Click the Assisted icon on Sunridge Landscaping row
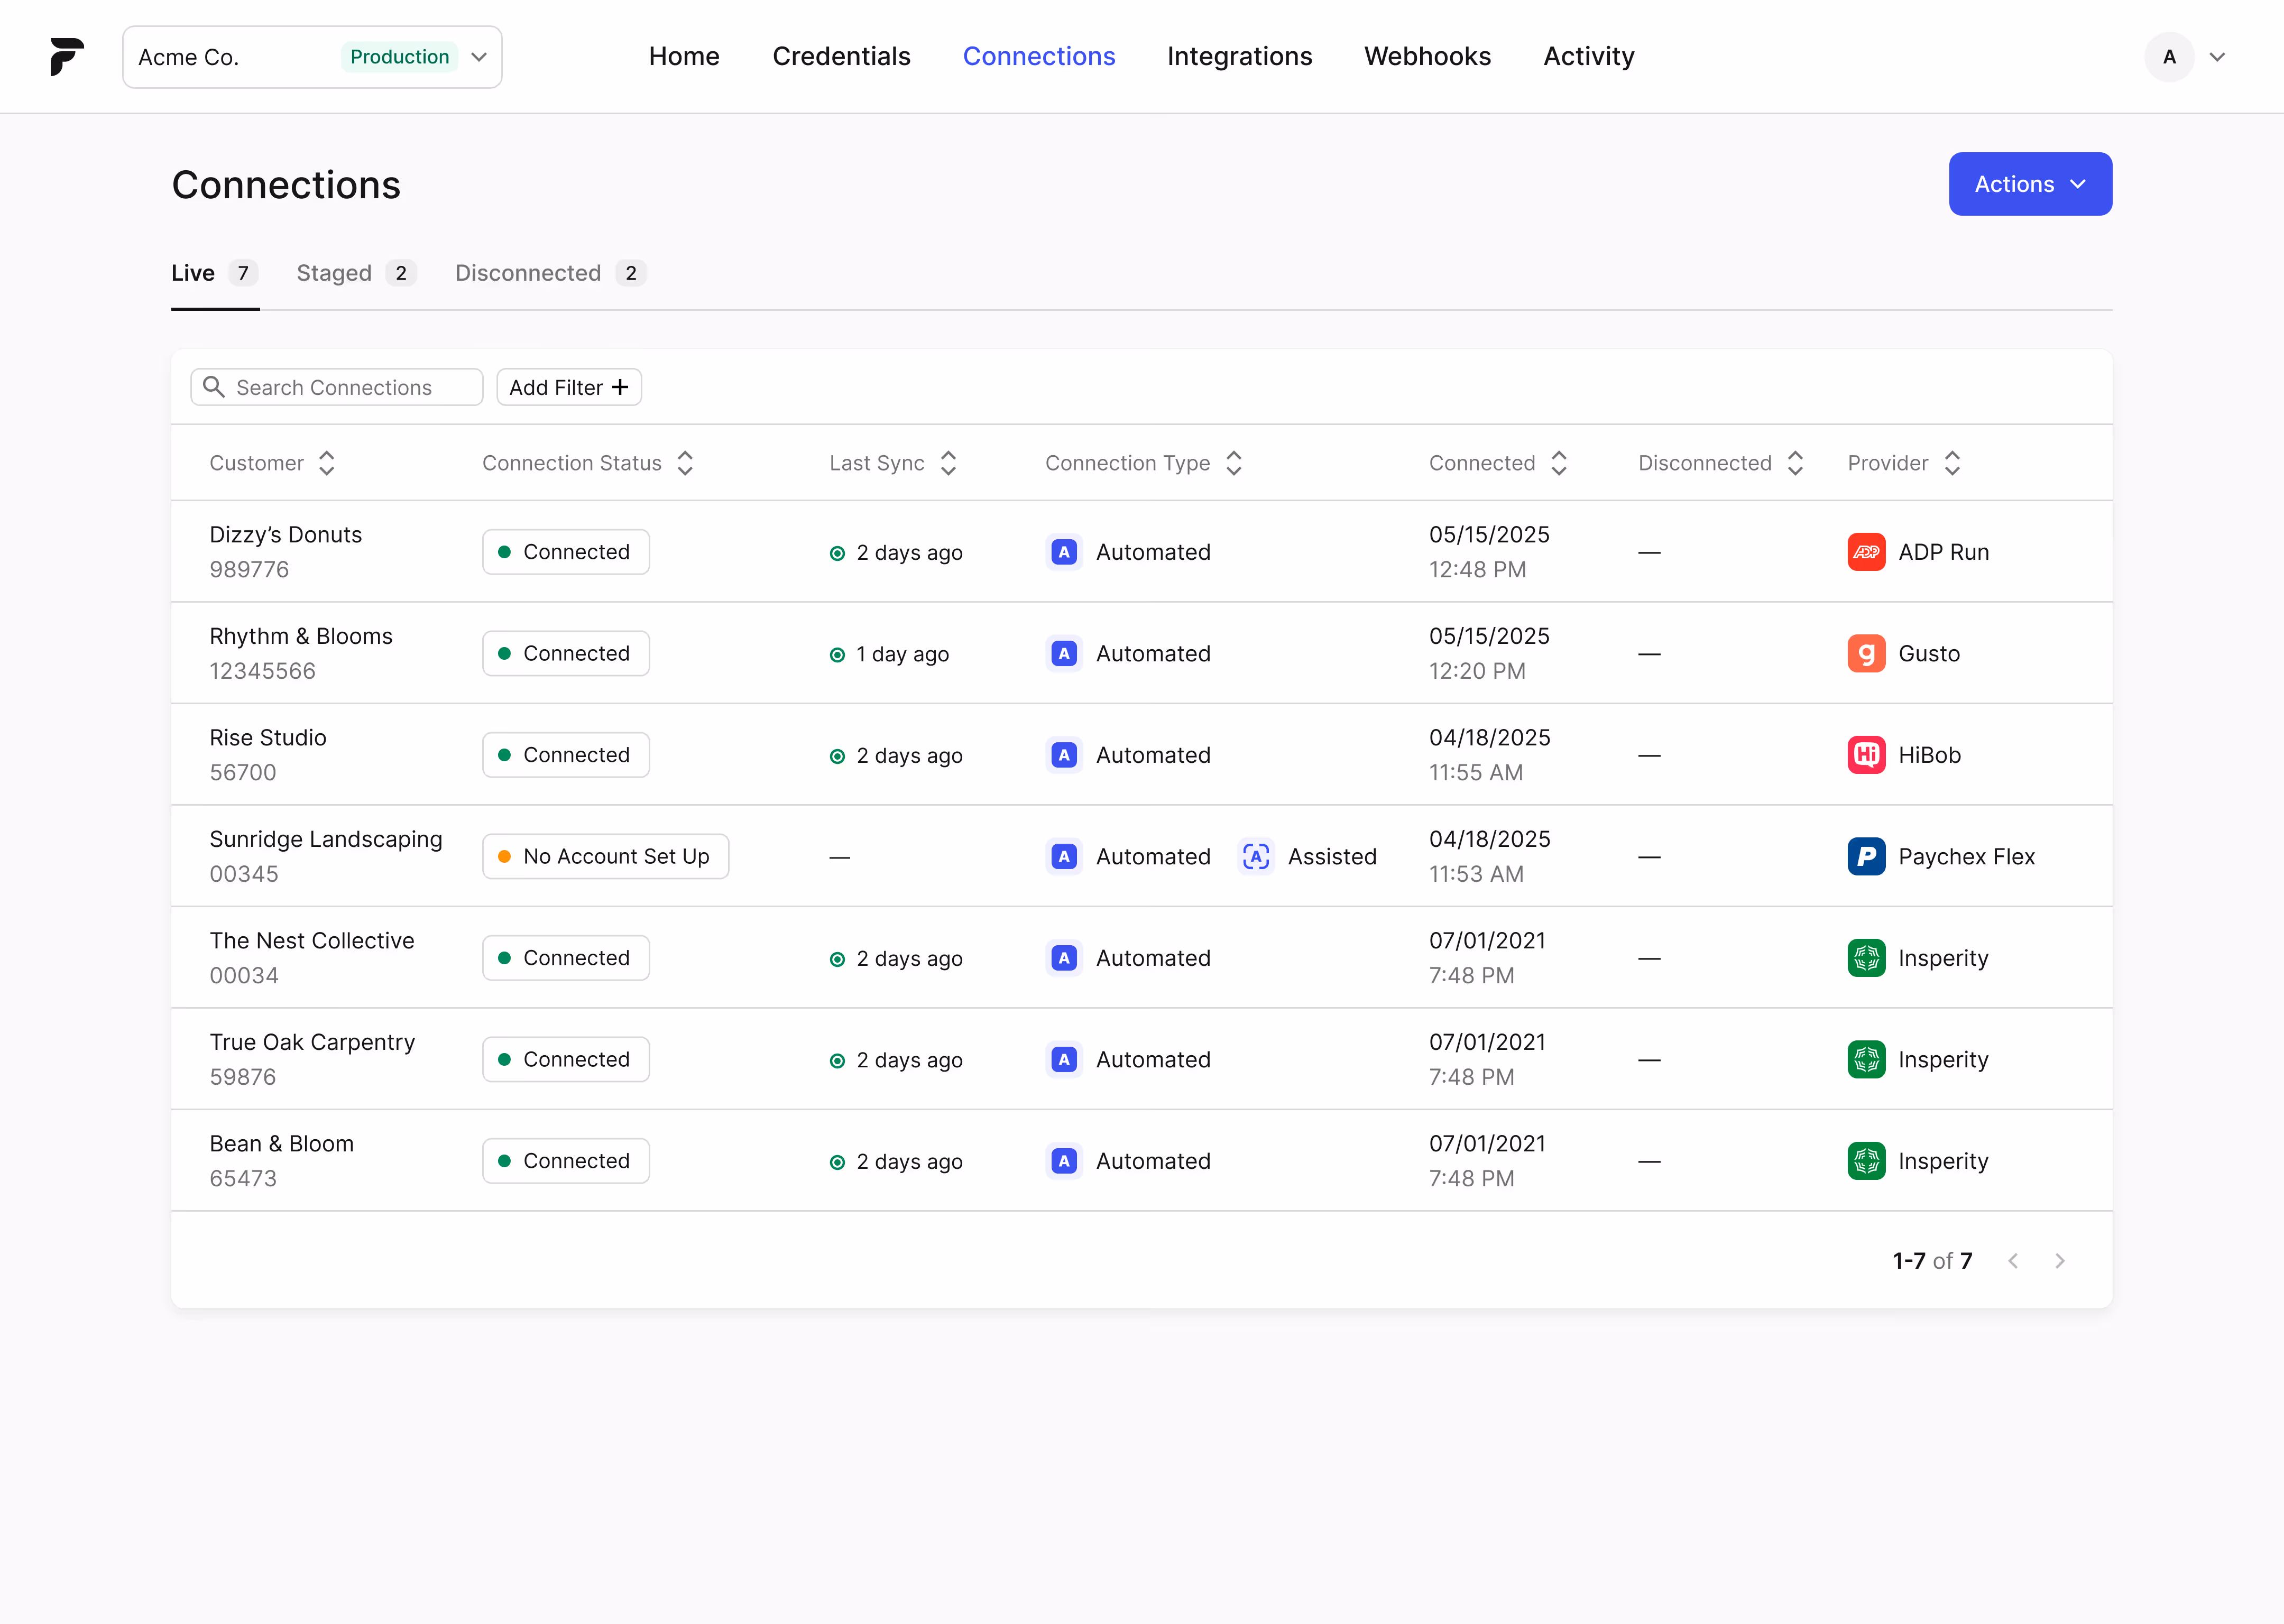This screenshot has height=1624, width=2284. coord(1255,856)
